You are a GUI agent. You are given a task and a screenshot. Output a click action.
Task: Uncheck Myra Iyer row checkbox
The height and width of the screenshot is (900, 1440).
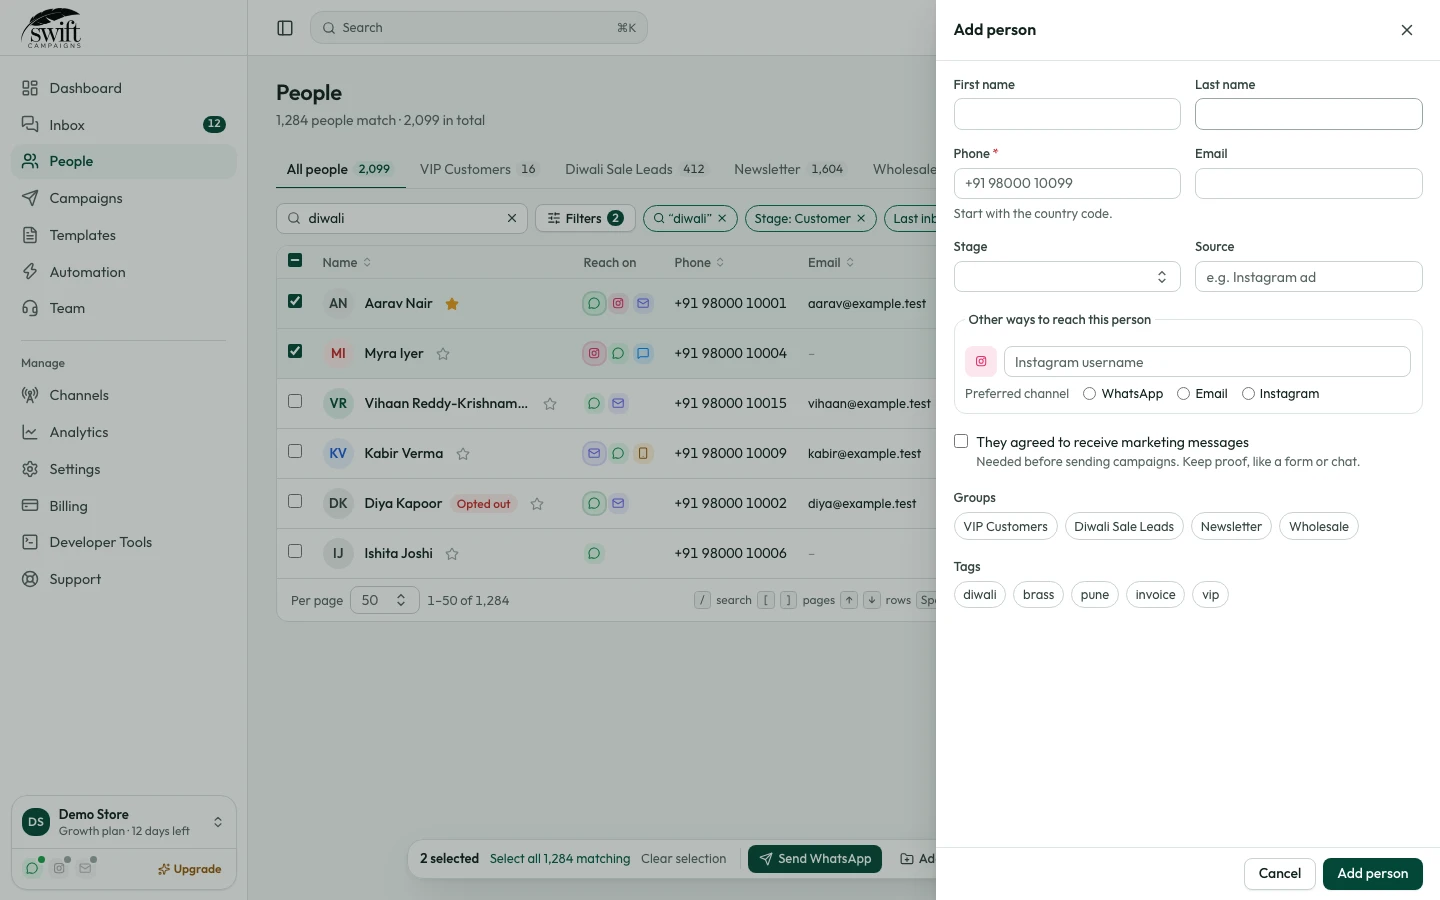(295, 351)
